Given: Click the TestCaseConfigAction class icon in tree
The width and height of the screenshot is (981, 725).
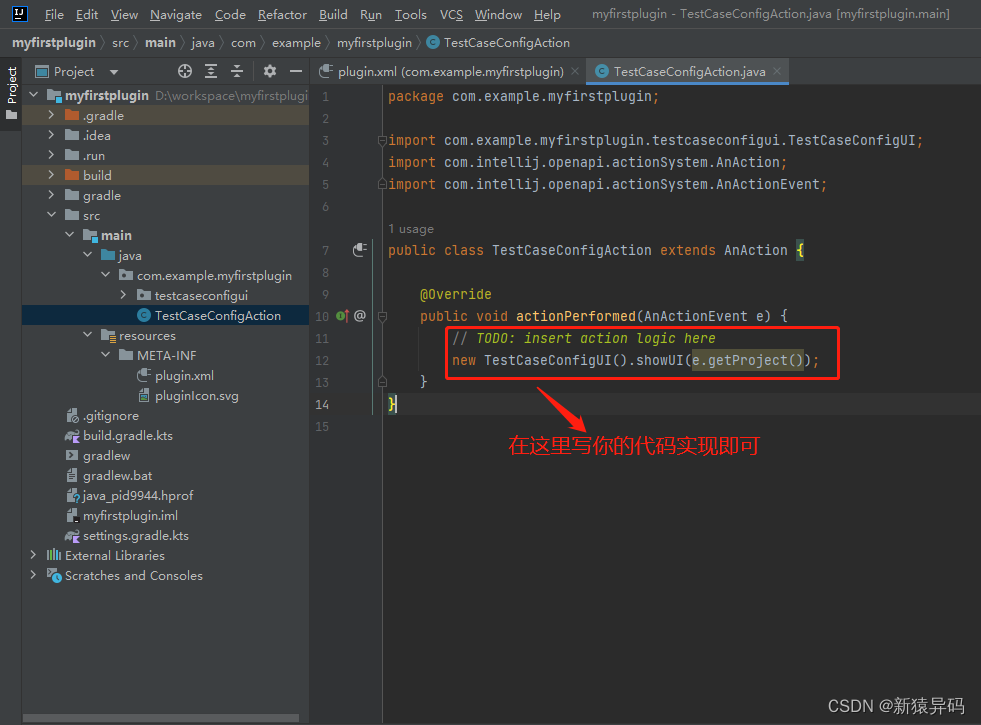Looking at the screenshot, I should click(x=144, y=315).
